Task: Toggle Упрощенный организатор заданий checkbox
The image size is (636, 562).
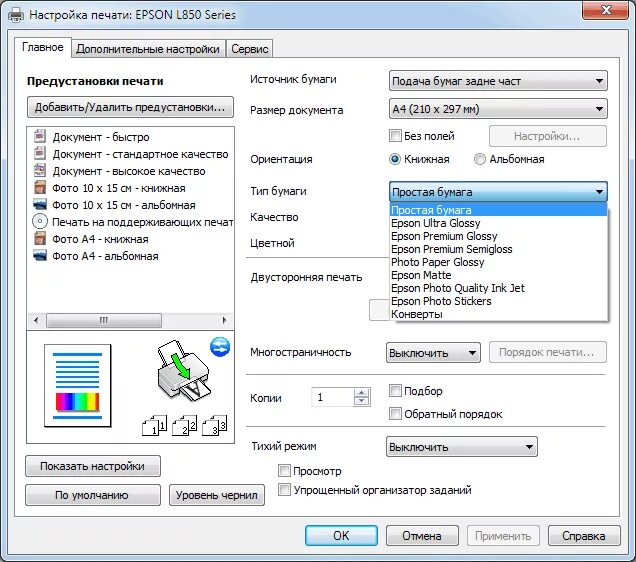Action: point(284,489)
